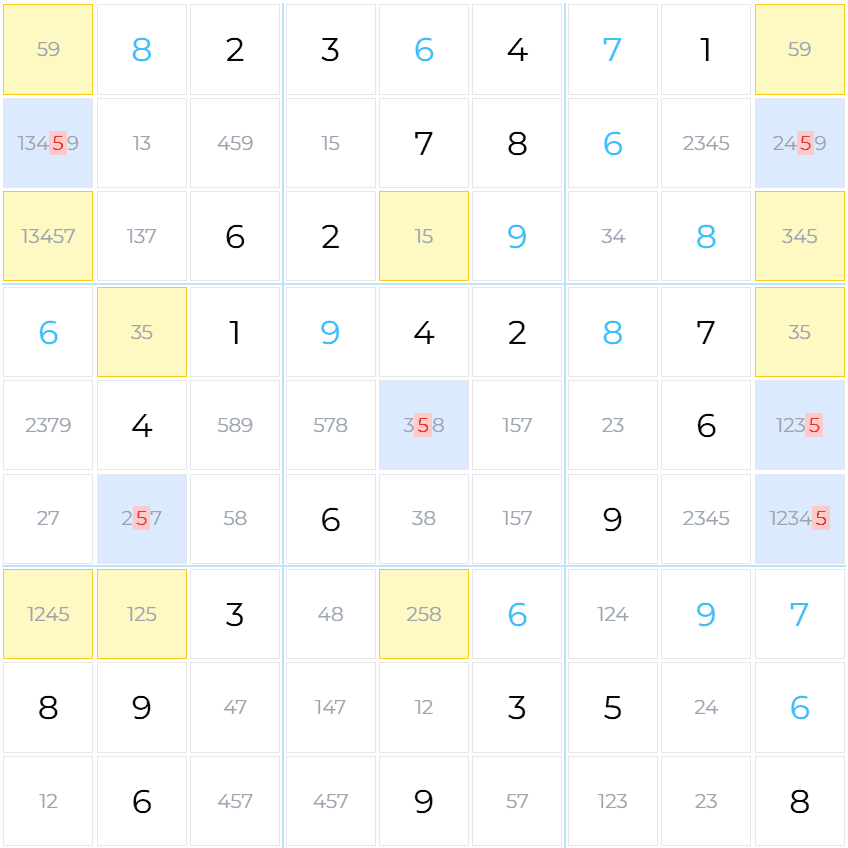Viewport: 848px width, 848px height.
Task: Click the cell showing candidates 589
Action: coord(235,425)
